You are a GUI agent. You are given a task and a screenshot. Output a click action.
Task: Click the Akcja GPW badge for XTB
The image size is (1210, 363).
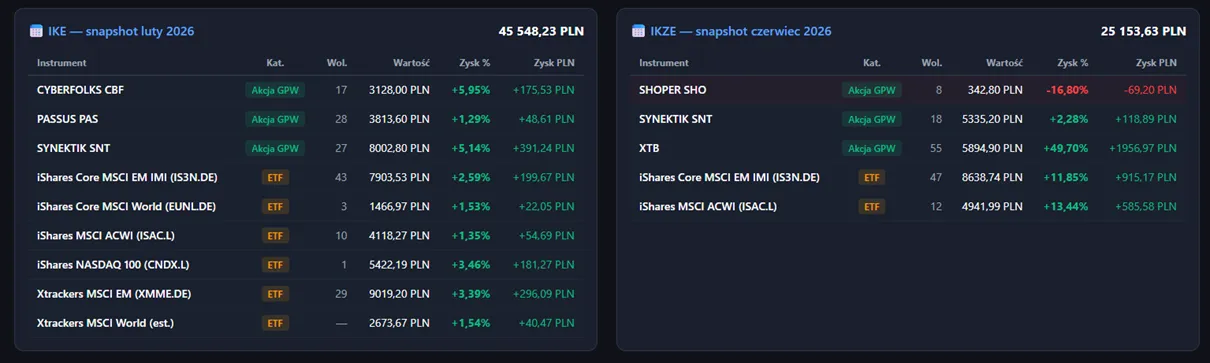click(872, 148)
